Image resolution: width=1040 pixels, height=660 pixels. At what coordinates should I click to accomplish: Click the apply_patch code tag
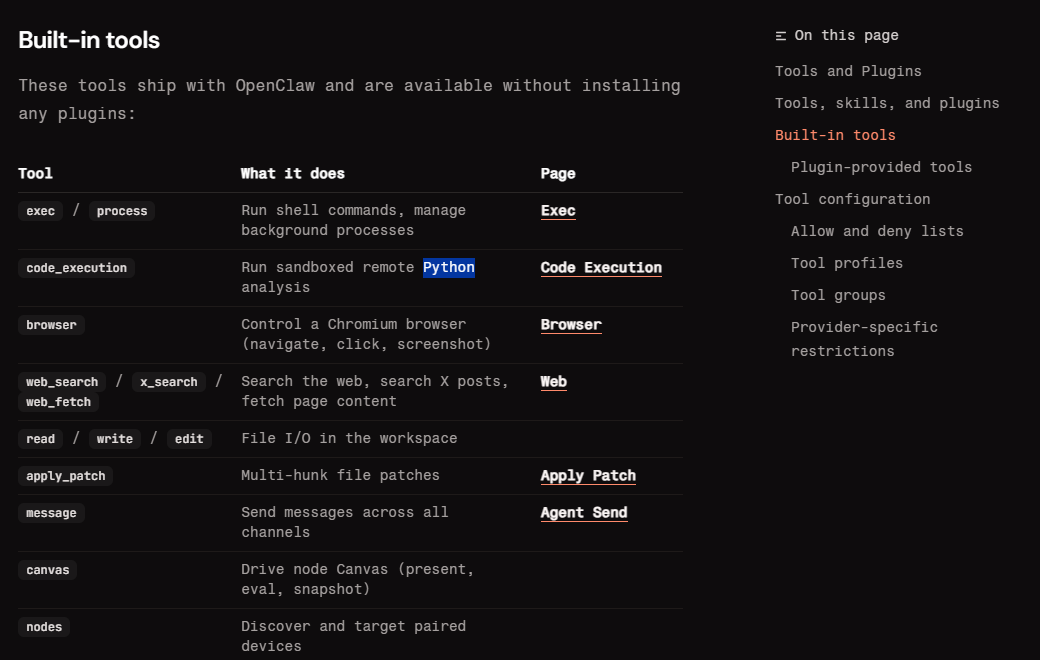66,476
